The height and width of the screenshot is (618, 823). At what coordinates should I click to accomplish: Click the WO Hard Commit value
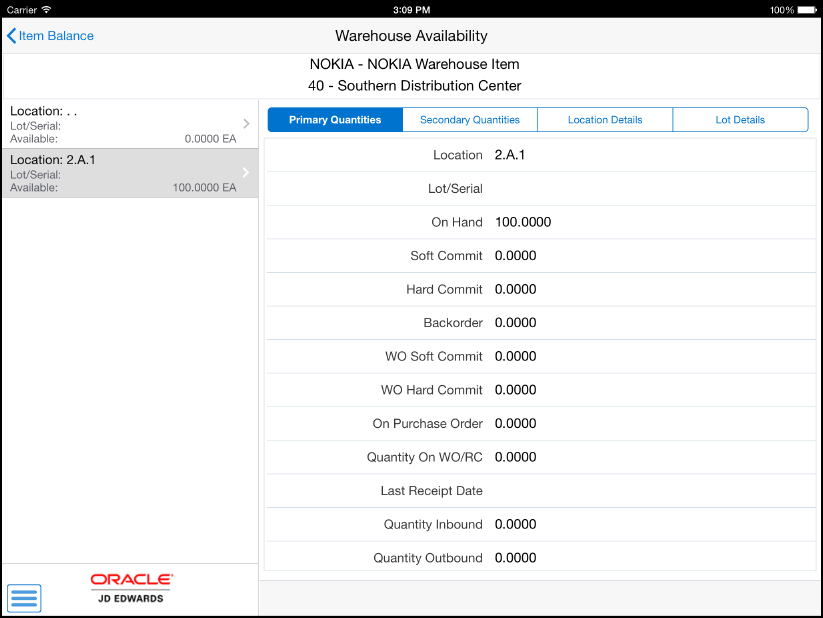515,390
